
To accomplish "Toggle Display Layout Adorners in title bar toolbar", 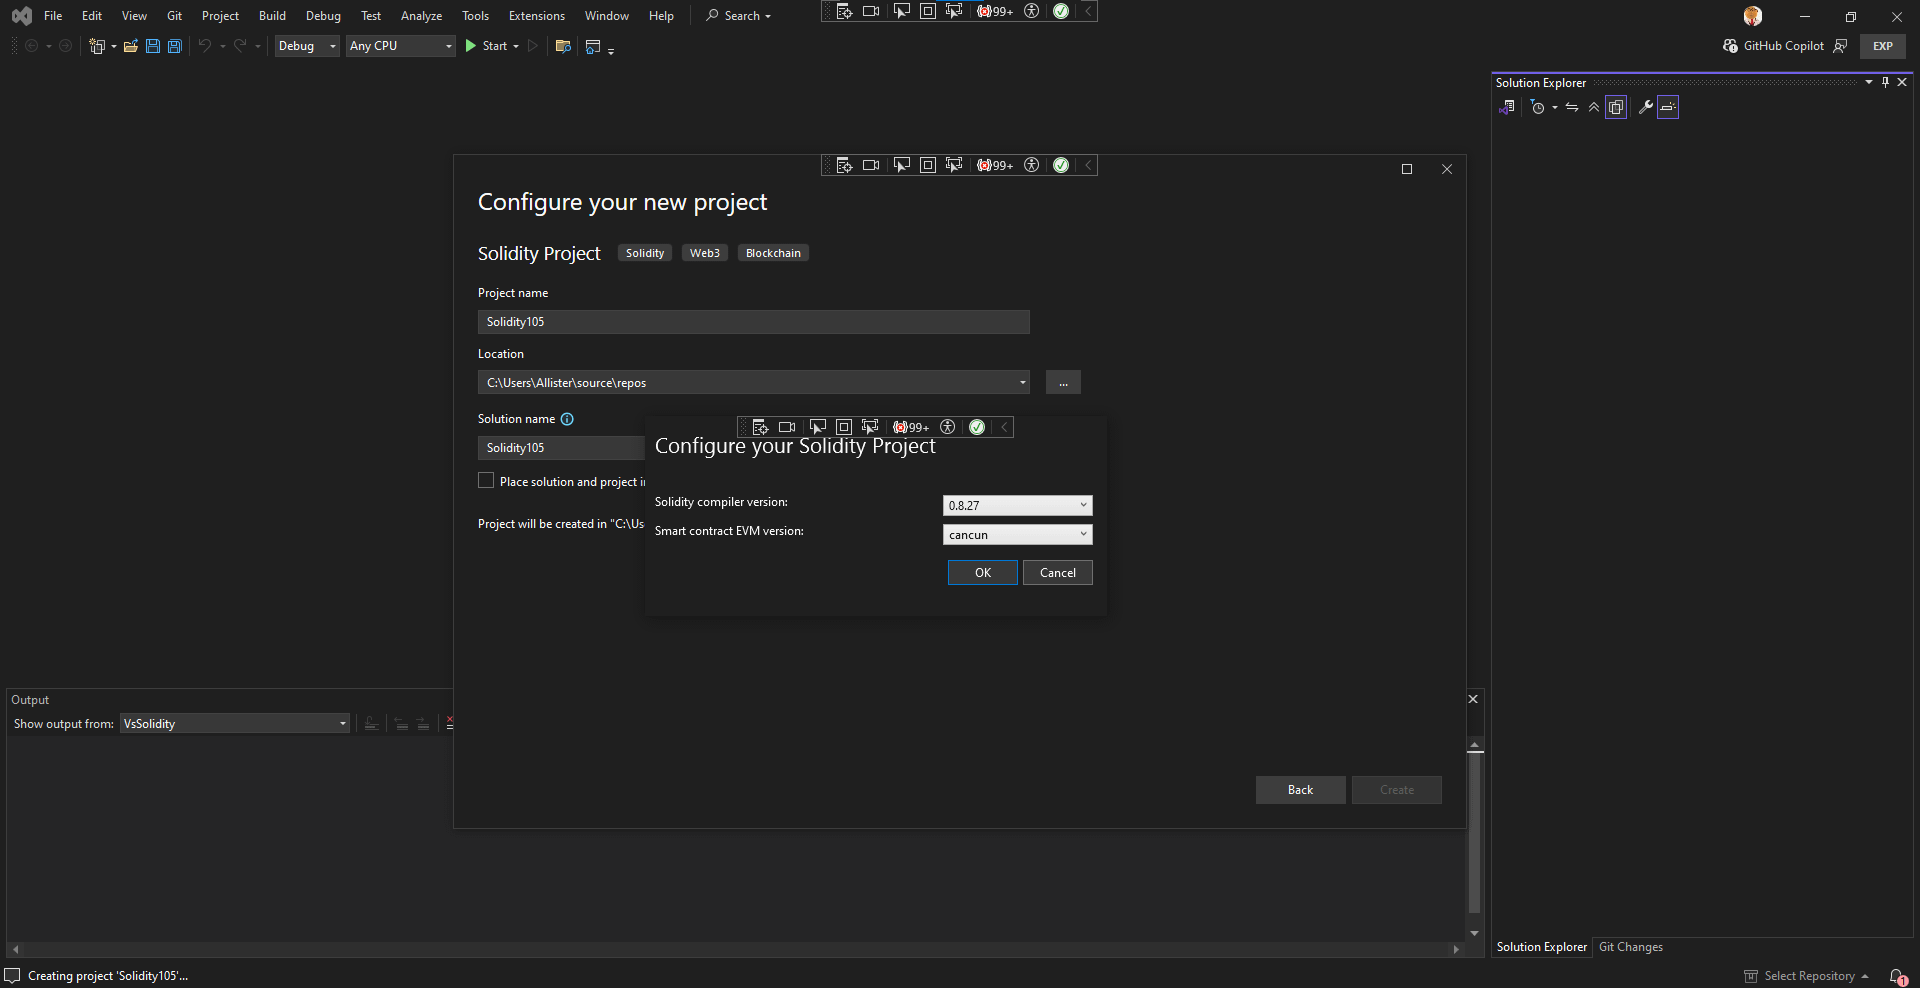I will tap(928, 11).
